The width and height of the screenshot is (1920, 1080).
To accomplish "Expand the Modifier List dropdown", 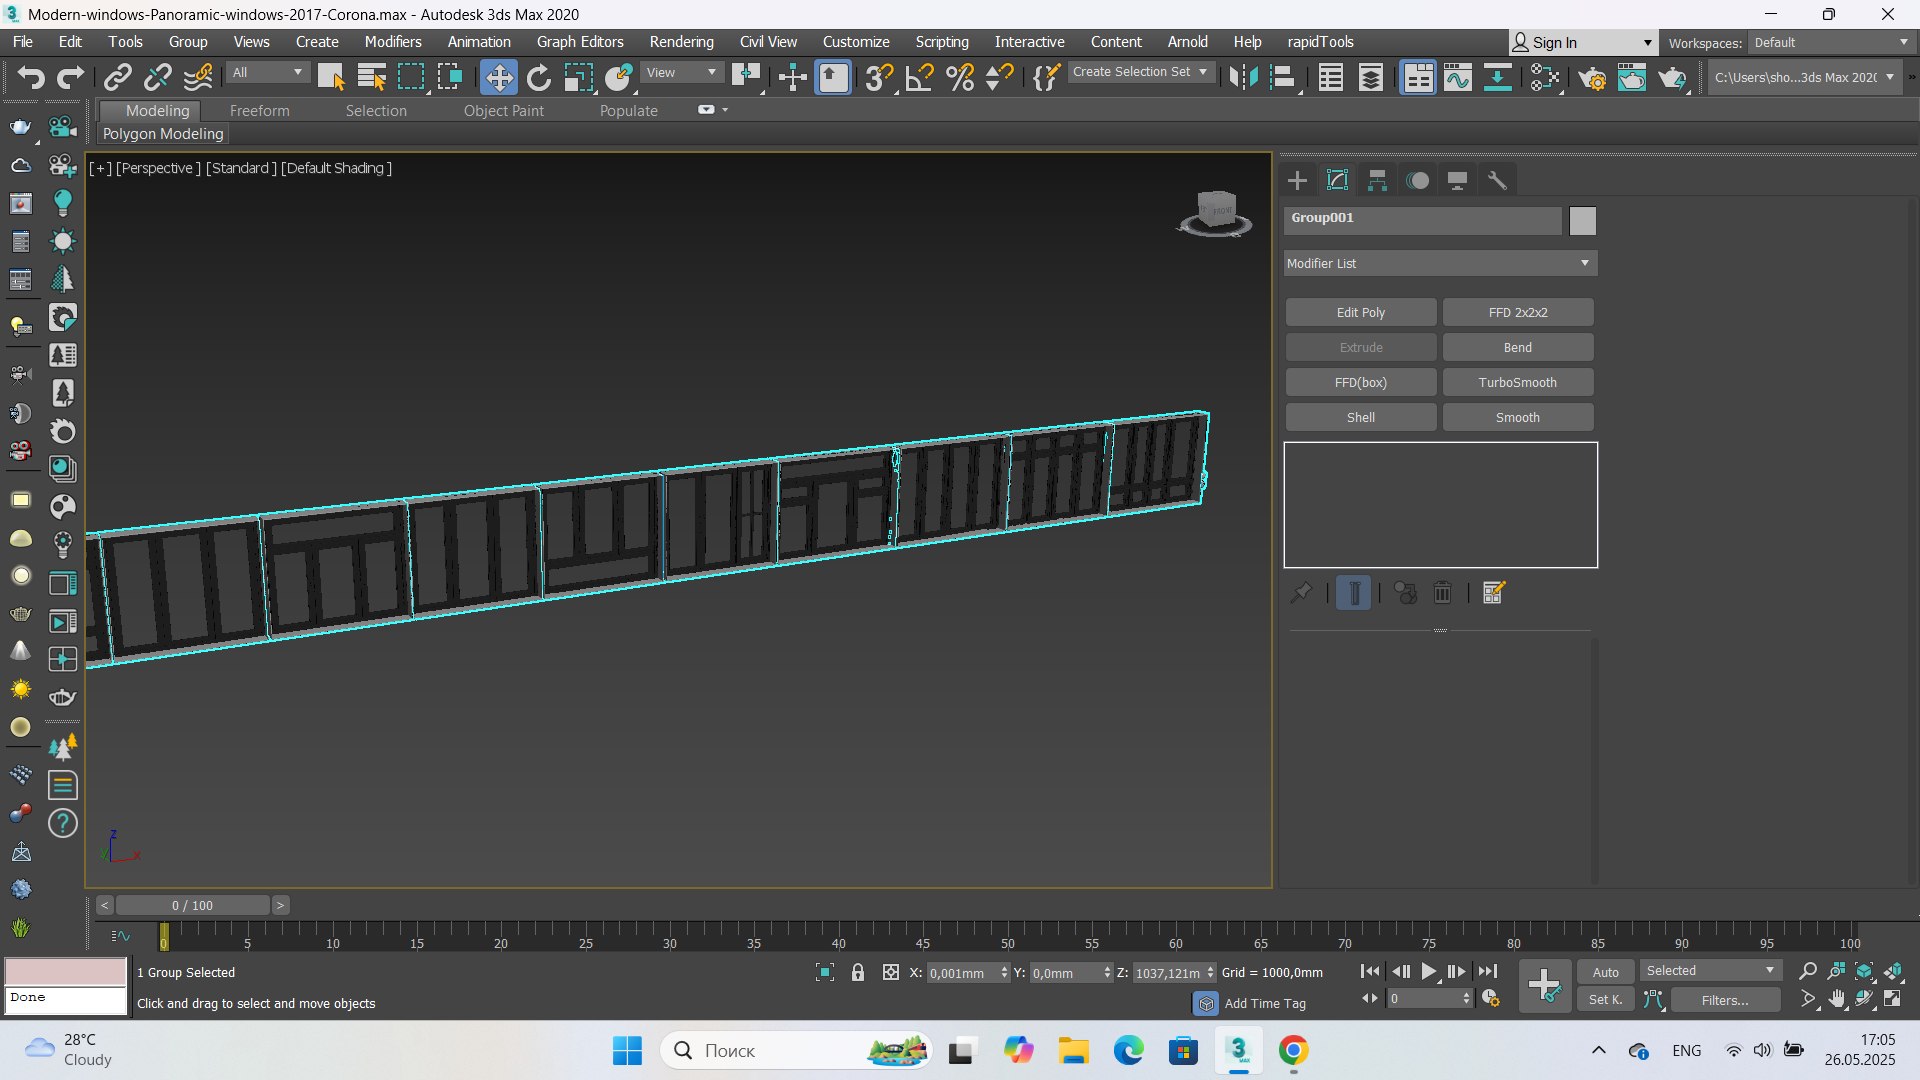I will [1440, 263].
